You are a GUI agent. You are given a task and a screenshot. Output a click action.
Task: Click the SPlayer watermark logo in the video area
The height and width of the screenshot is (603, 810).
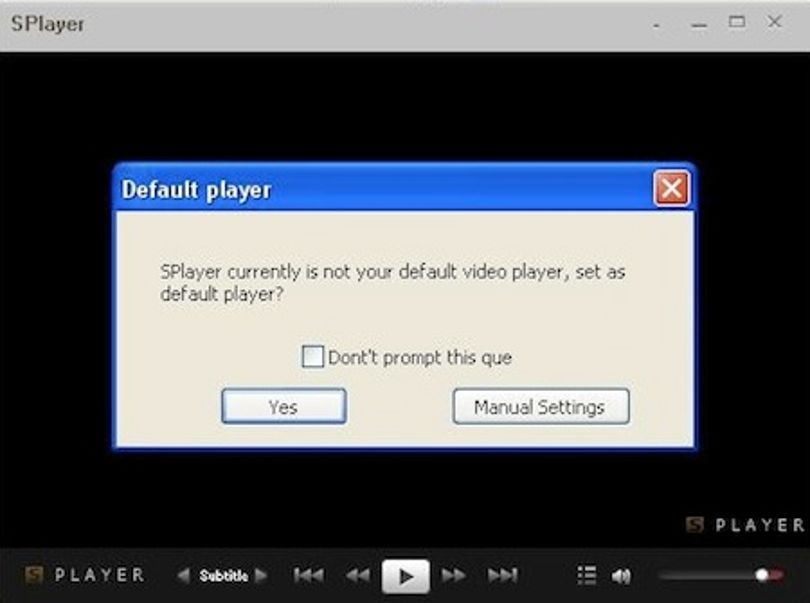[745, 525]
